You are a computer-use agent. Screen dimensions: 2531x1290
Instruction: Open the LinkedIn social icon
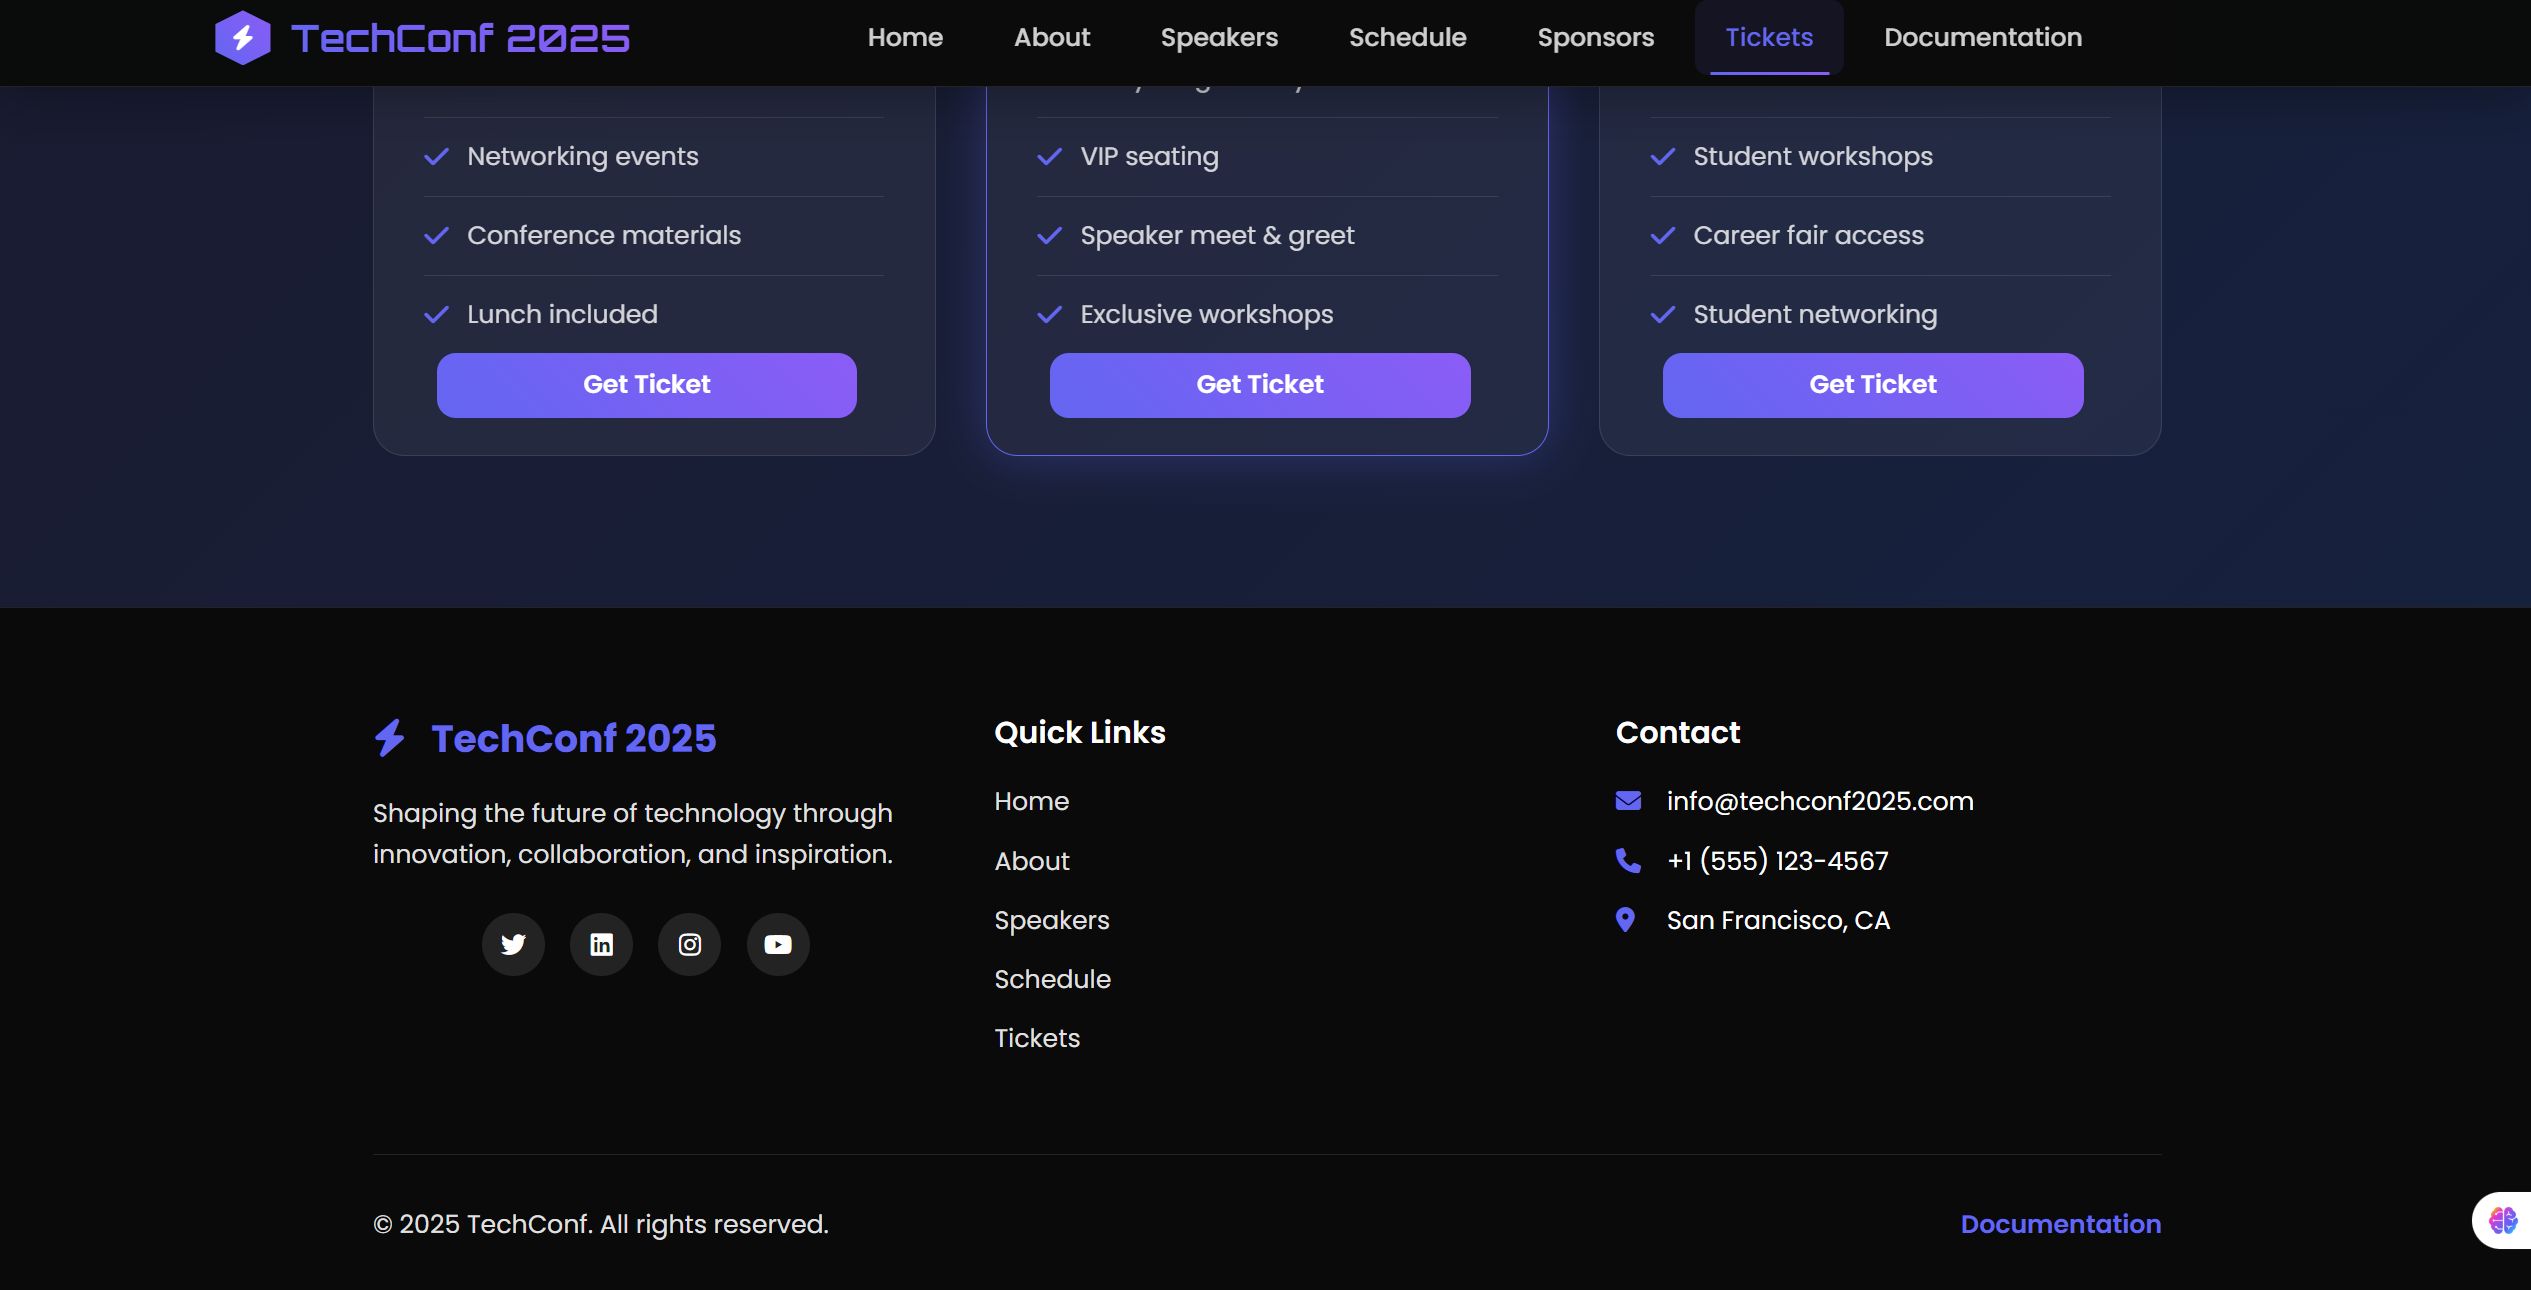[601, 944]
